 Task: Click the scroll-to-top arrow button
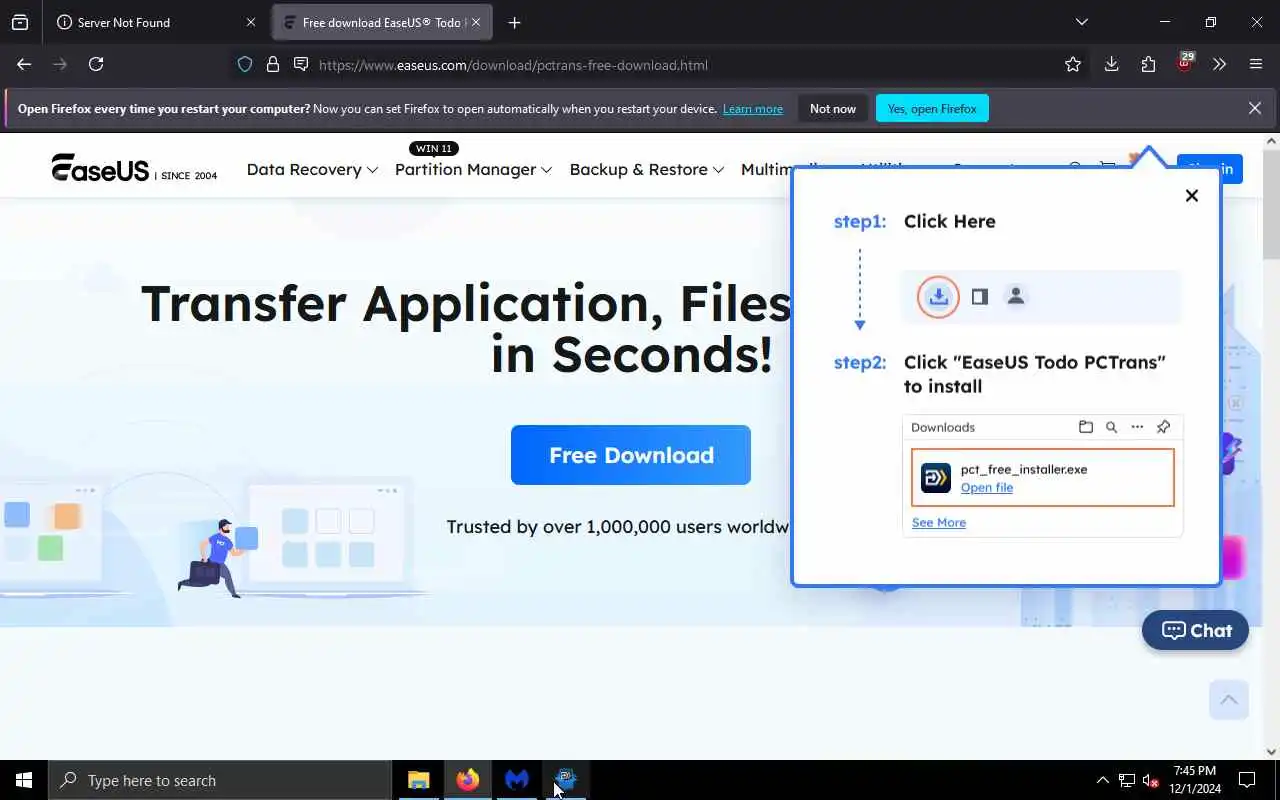[x=1229, y=699]
